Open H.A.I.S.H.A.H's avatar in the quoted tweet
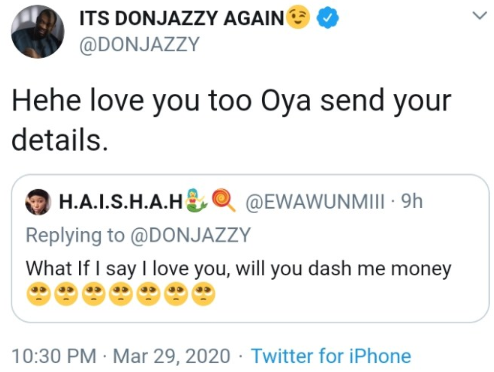 pos(38,202)
